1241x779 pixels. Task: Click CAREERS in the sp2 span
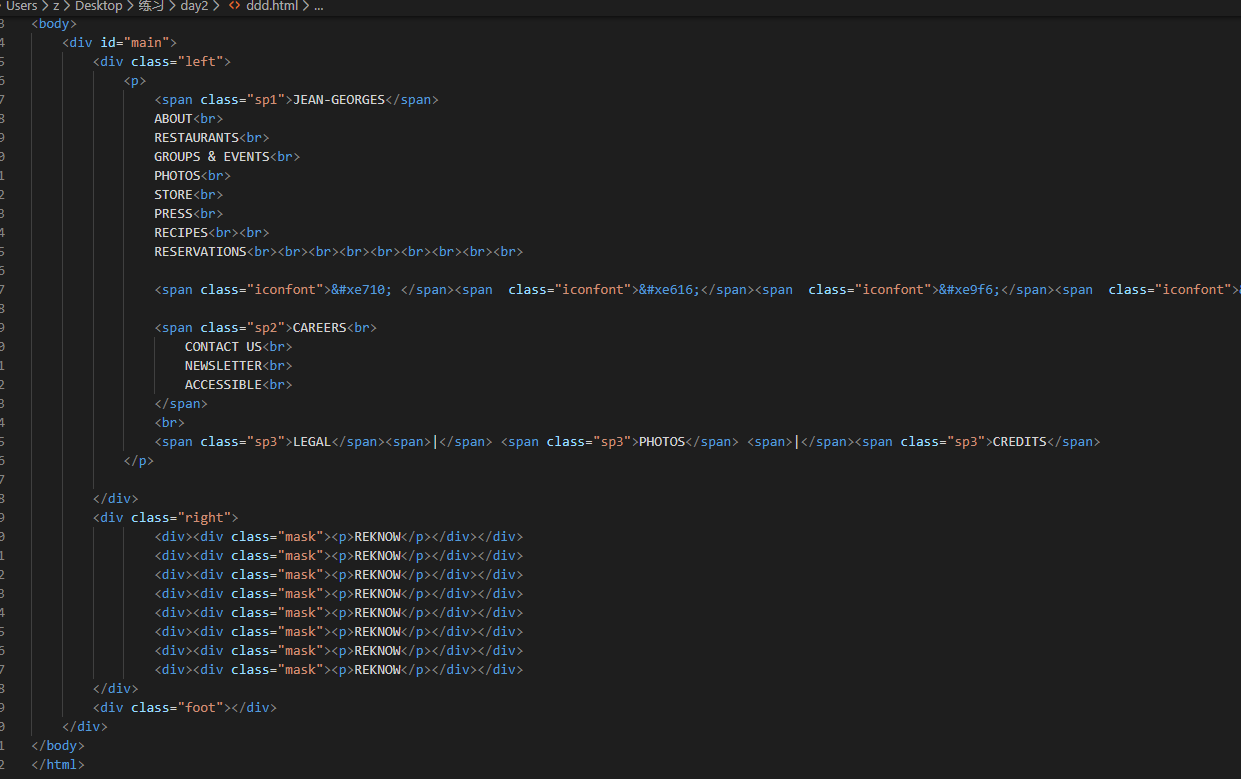tap(319, 328)
